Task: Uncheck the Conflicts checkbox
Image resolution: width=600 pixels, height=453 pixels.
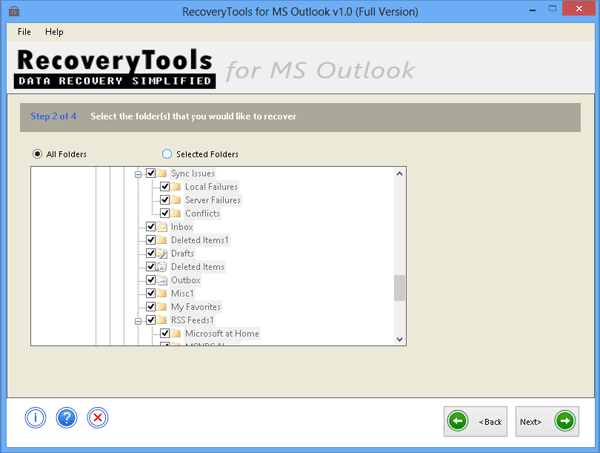Action: coord(165,213)
